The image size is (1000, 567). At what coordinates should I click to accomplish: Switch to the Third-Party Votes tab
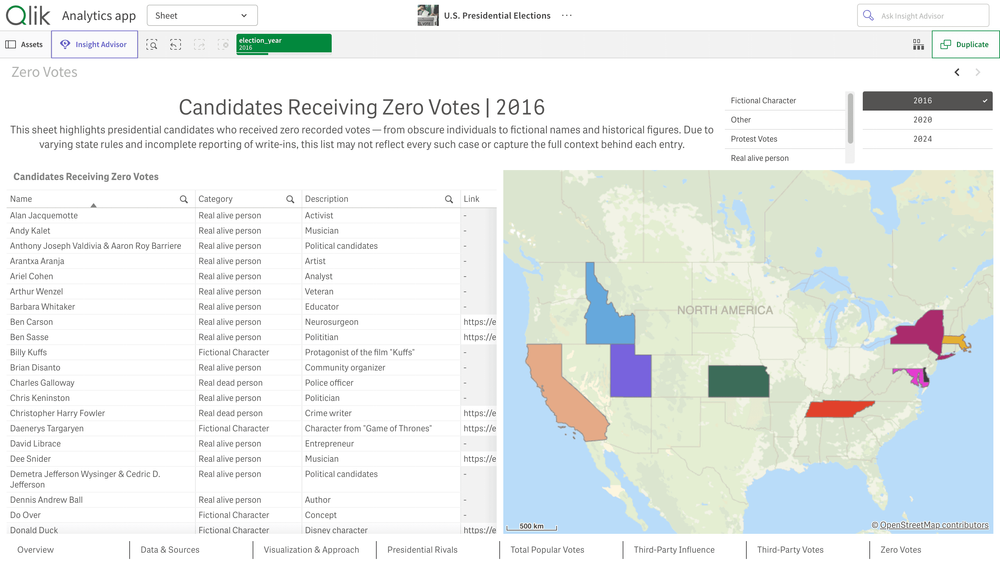pos(790,550)
